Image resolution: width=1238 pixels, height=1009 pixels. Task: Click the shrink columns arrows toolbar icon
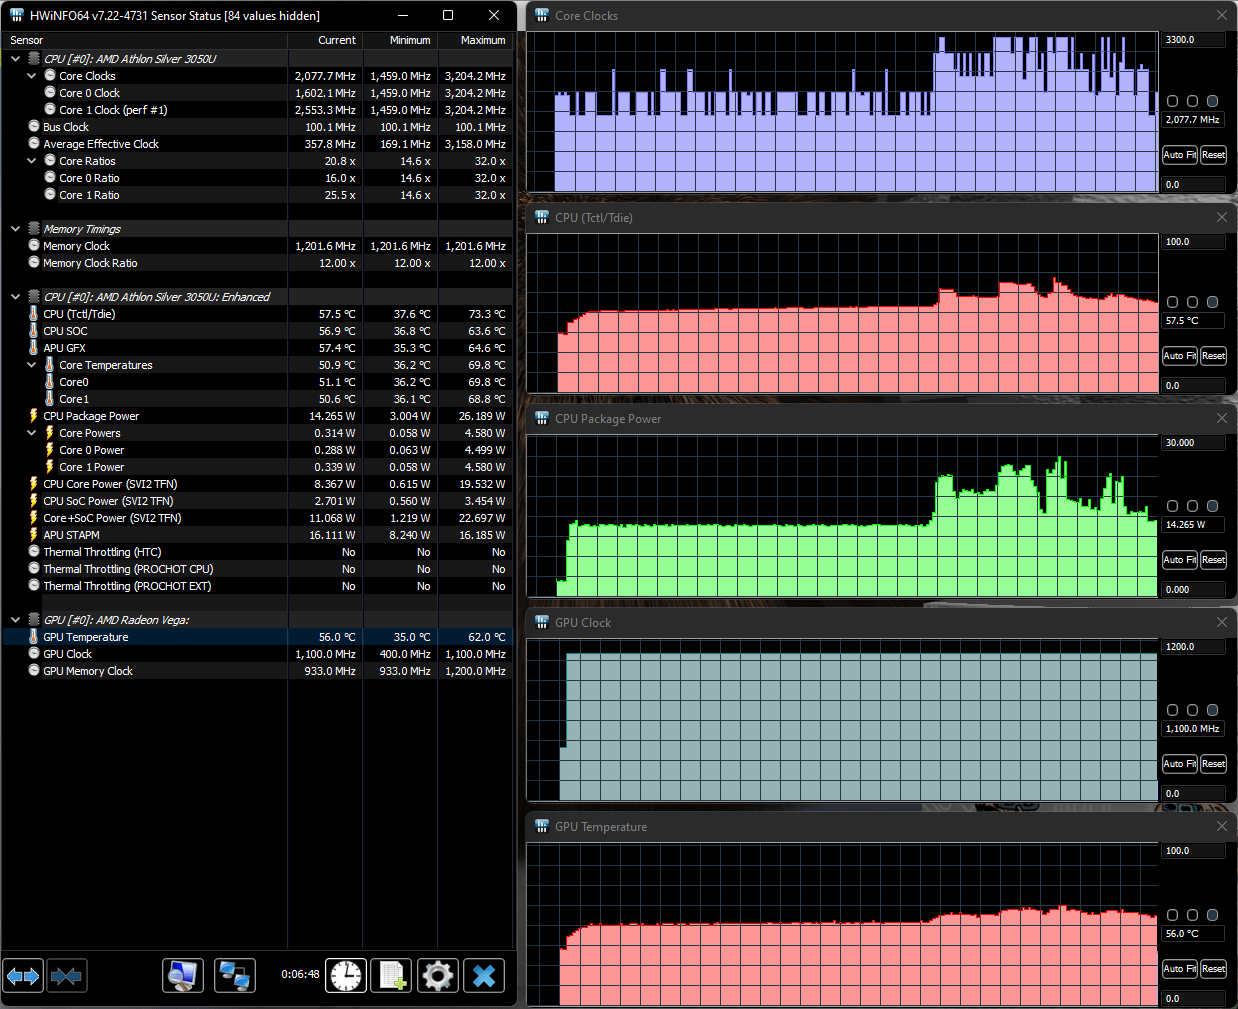click(67, 976)
